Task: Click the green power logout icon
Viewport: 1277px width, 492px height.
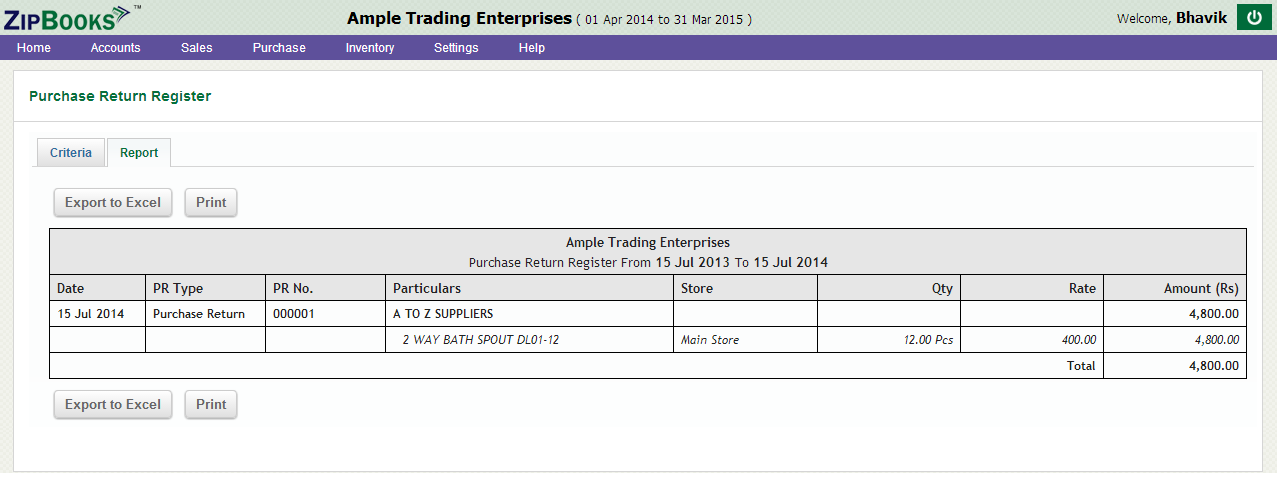Action: [1254, 18]
